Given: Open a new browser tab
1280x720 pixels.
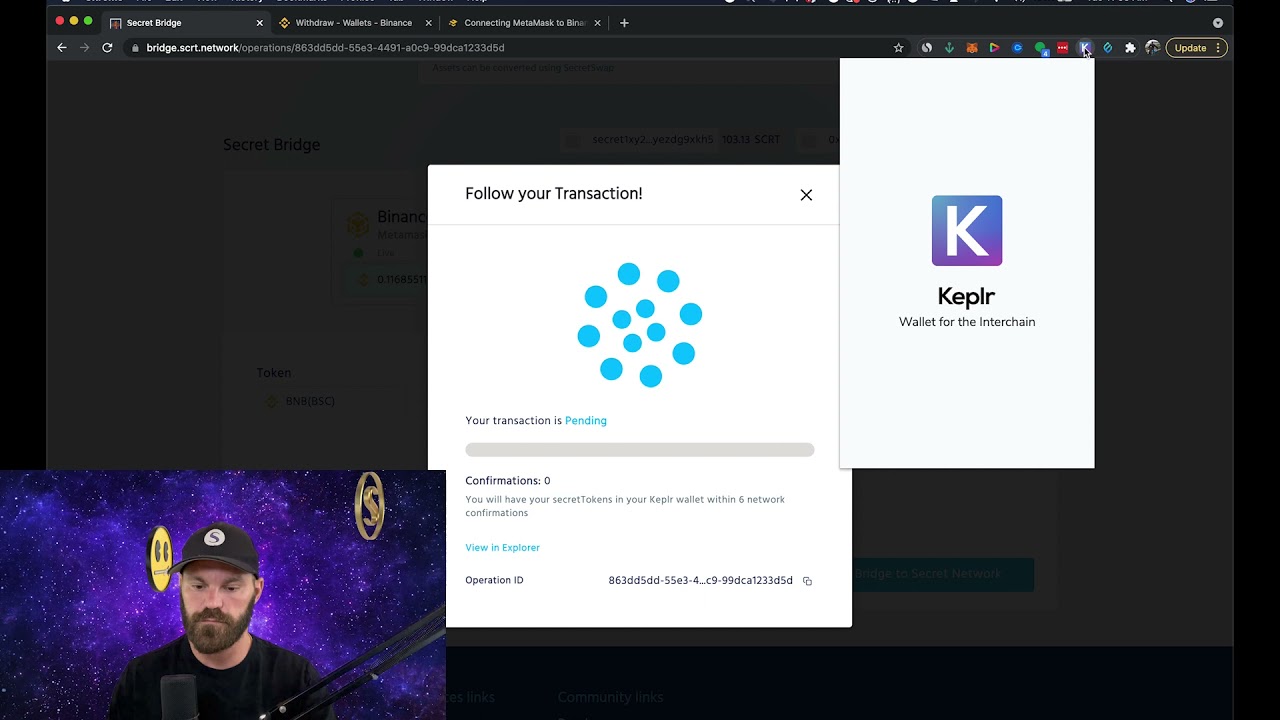Looking at the screenshot, I should [x=624, y=23].
